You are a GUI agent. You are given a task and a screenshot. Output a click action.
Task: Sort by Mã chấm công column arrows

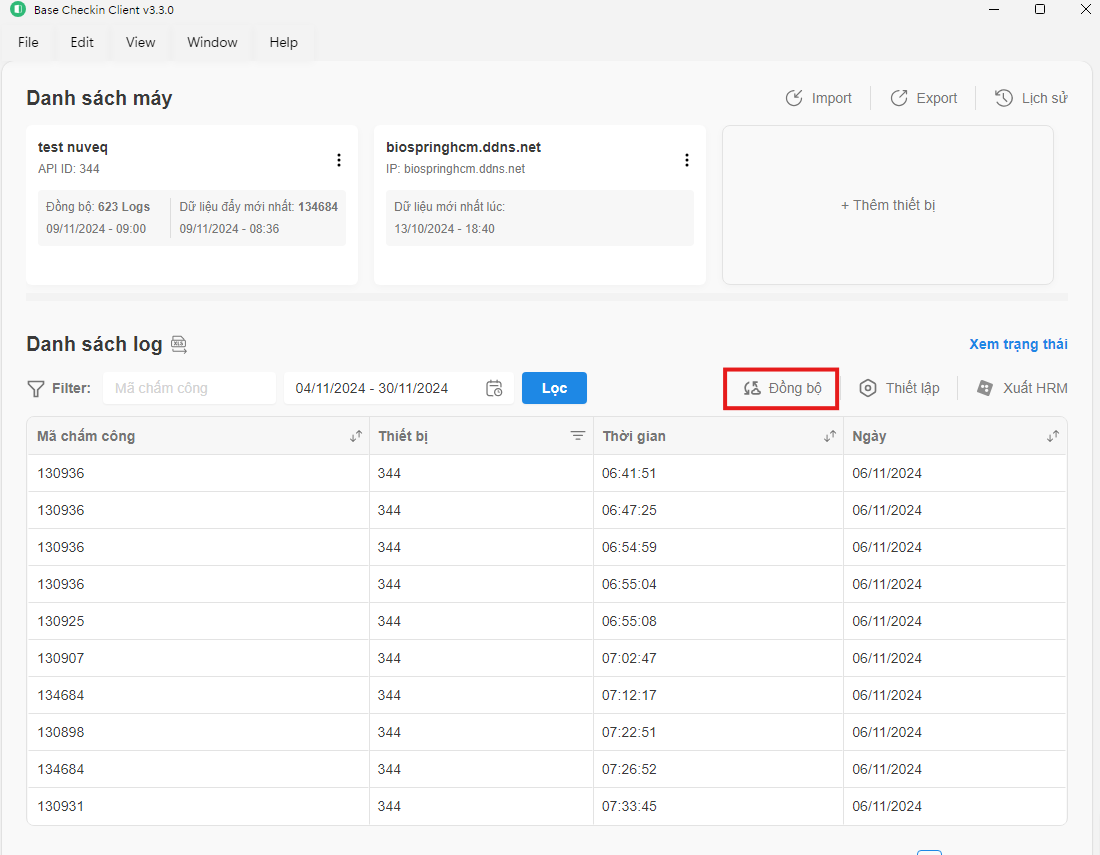356,436
